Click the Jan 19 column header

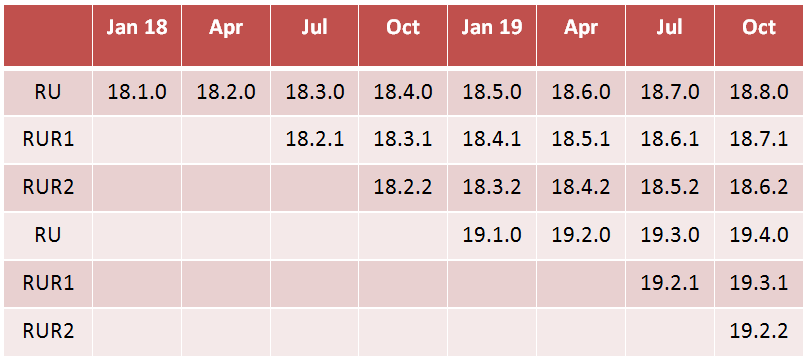point(492,36)
